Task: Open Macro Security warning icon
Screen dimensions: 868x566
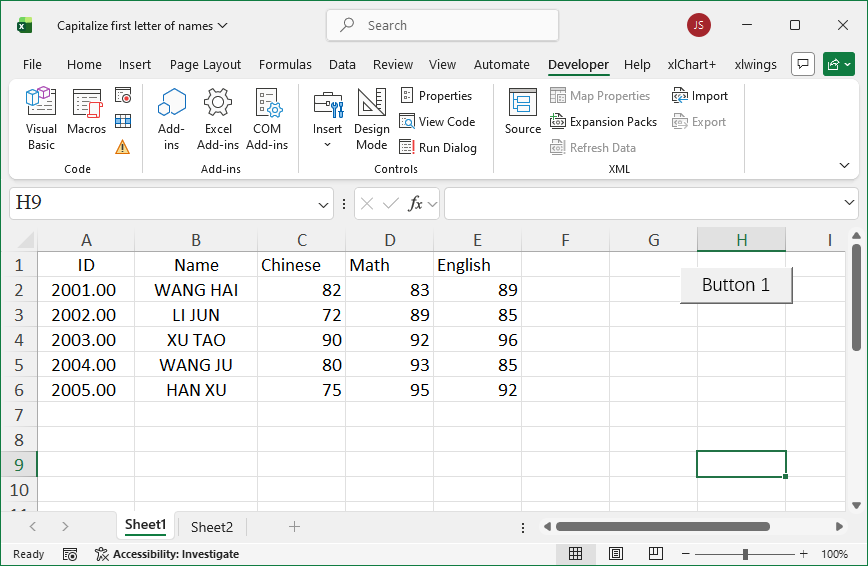Action: click(123, 147)
